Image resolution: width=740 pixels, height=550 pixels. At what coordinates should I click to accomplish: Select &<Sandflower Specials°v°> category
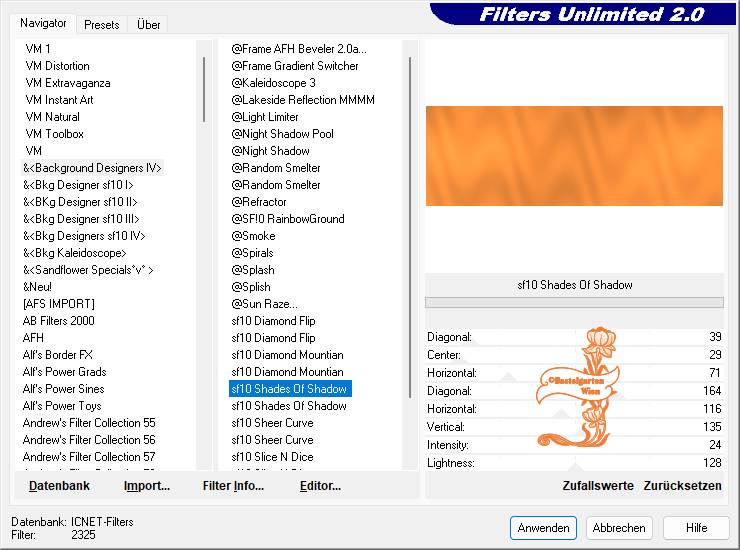[x=88, y=270]
